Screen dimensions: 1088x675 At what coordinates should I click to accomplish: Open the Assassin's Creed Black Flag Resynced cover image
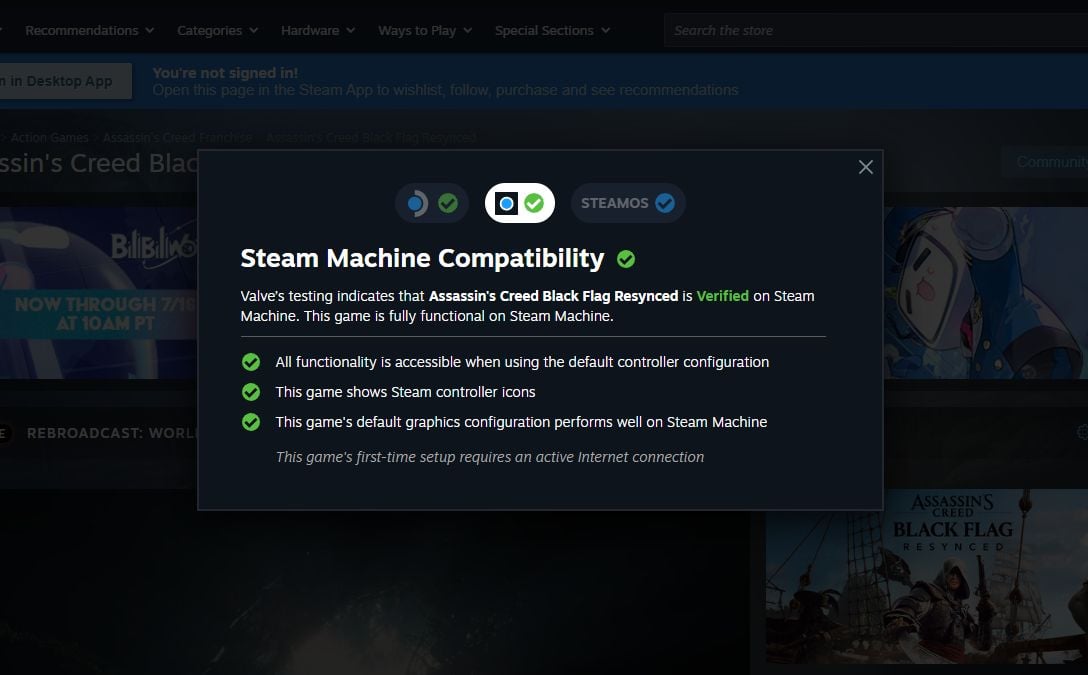[926, 576]
